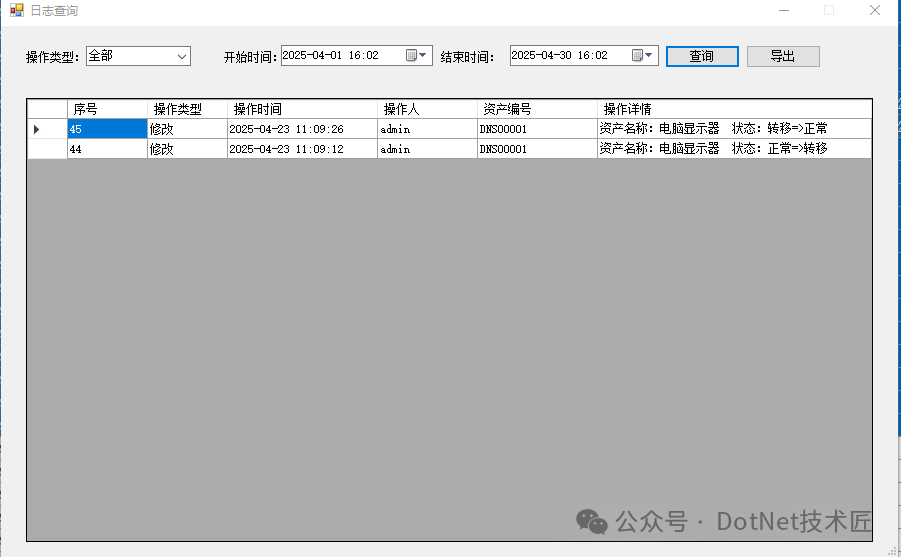Click the 结束时间 dropdown arrow
The height and width of the screenshot is (557, 901).
tap(649, 56)
